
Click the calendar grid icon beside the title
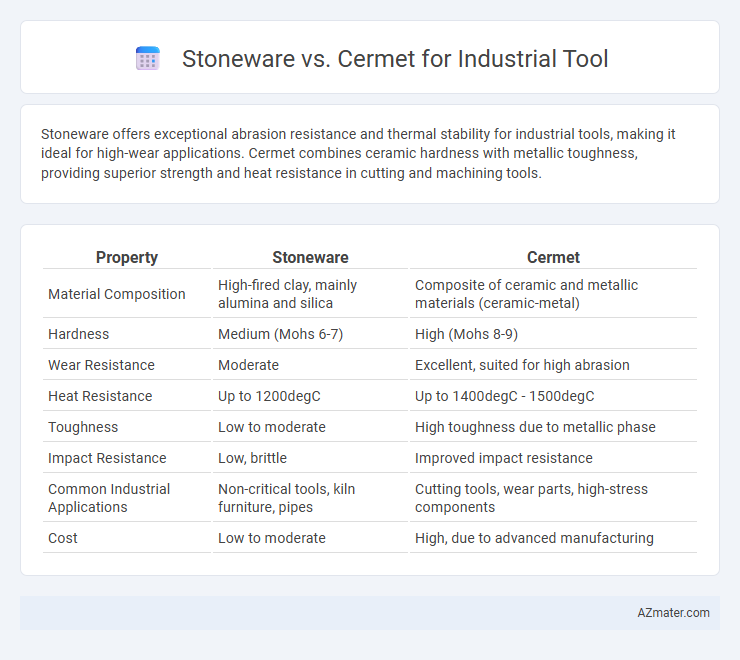click(x=148, y=59)
